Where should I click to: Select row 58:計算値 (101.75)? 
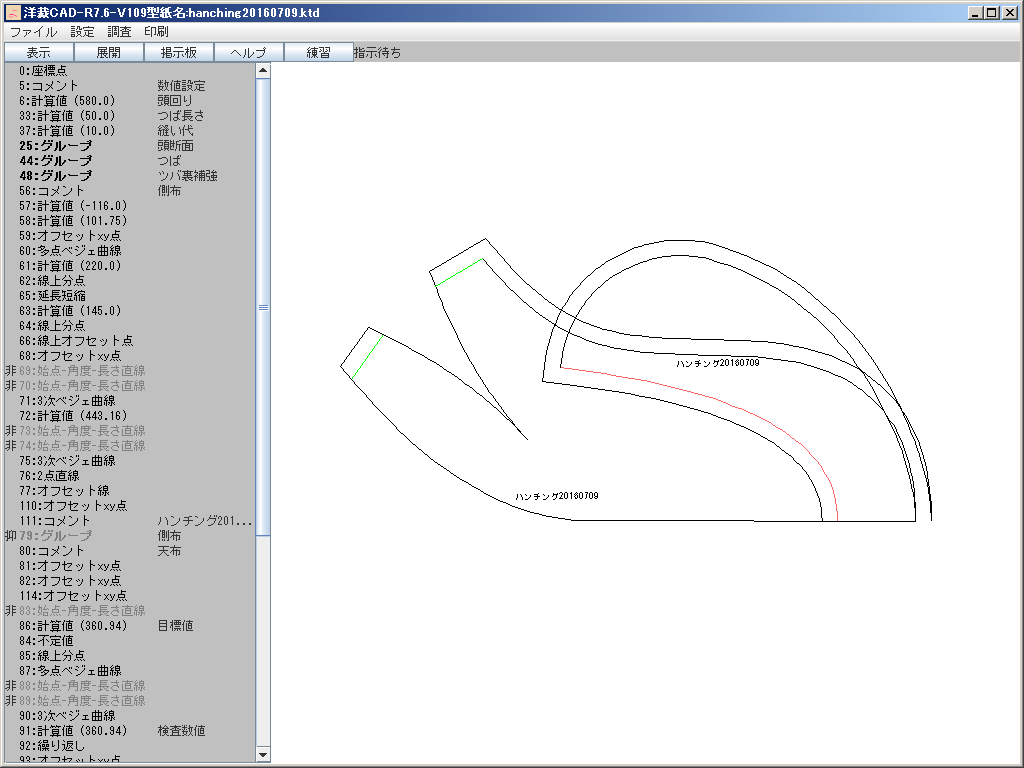(130, 221)
